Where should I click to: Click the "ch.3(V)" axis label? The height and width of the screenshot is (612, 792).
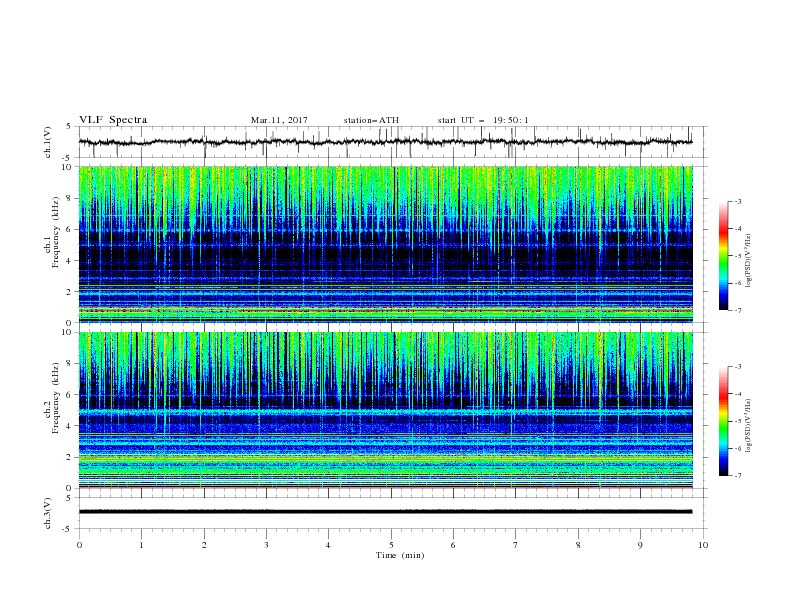point(48,513)
